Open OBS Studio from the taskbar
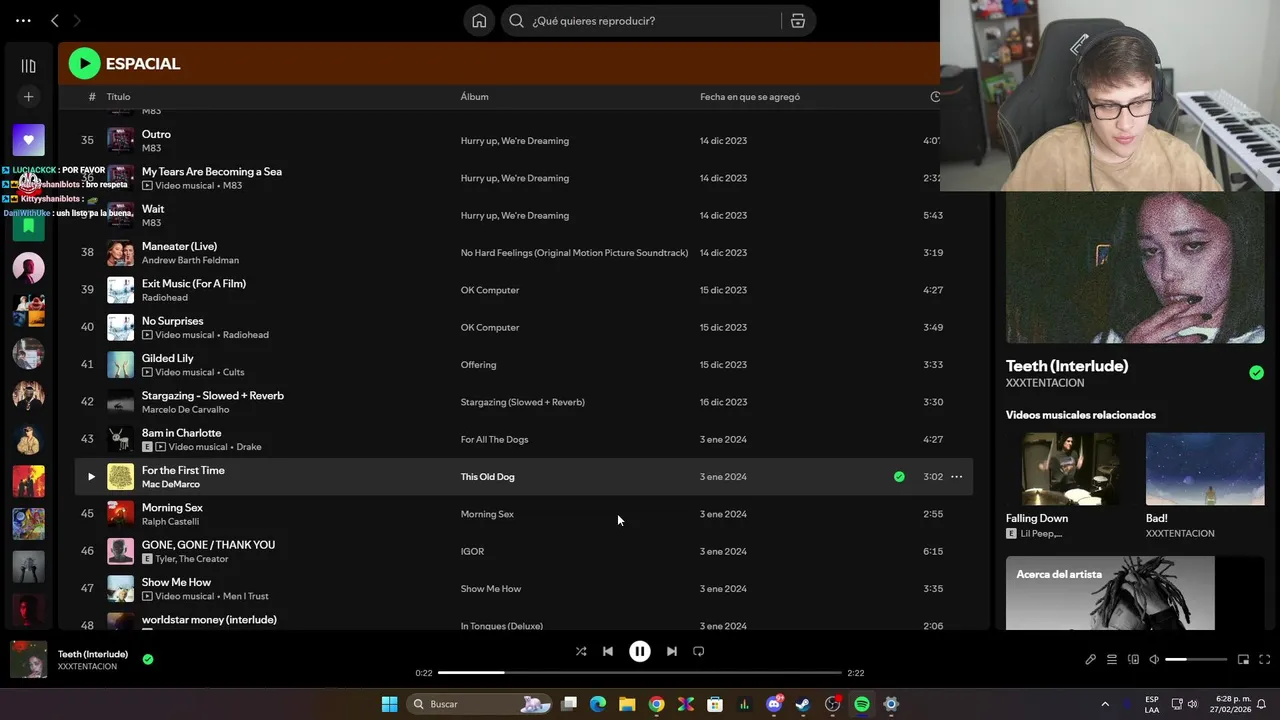The width and height of the screenshot is (1280, 720). (832, 704)
